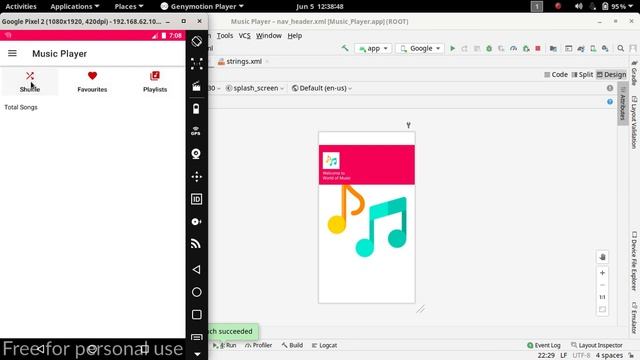Click the AVD Manager phone icon in toolbar
640x360 pixels.
pos(593,48)
